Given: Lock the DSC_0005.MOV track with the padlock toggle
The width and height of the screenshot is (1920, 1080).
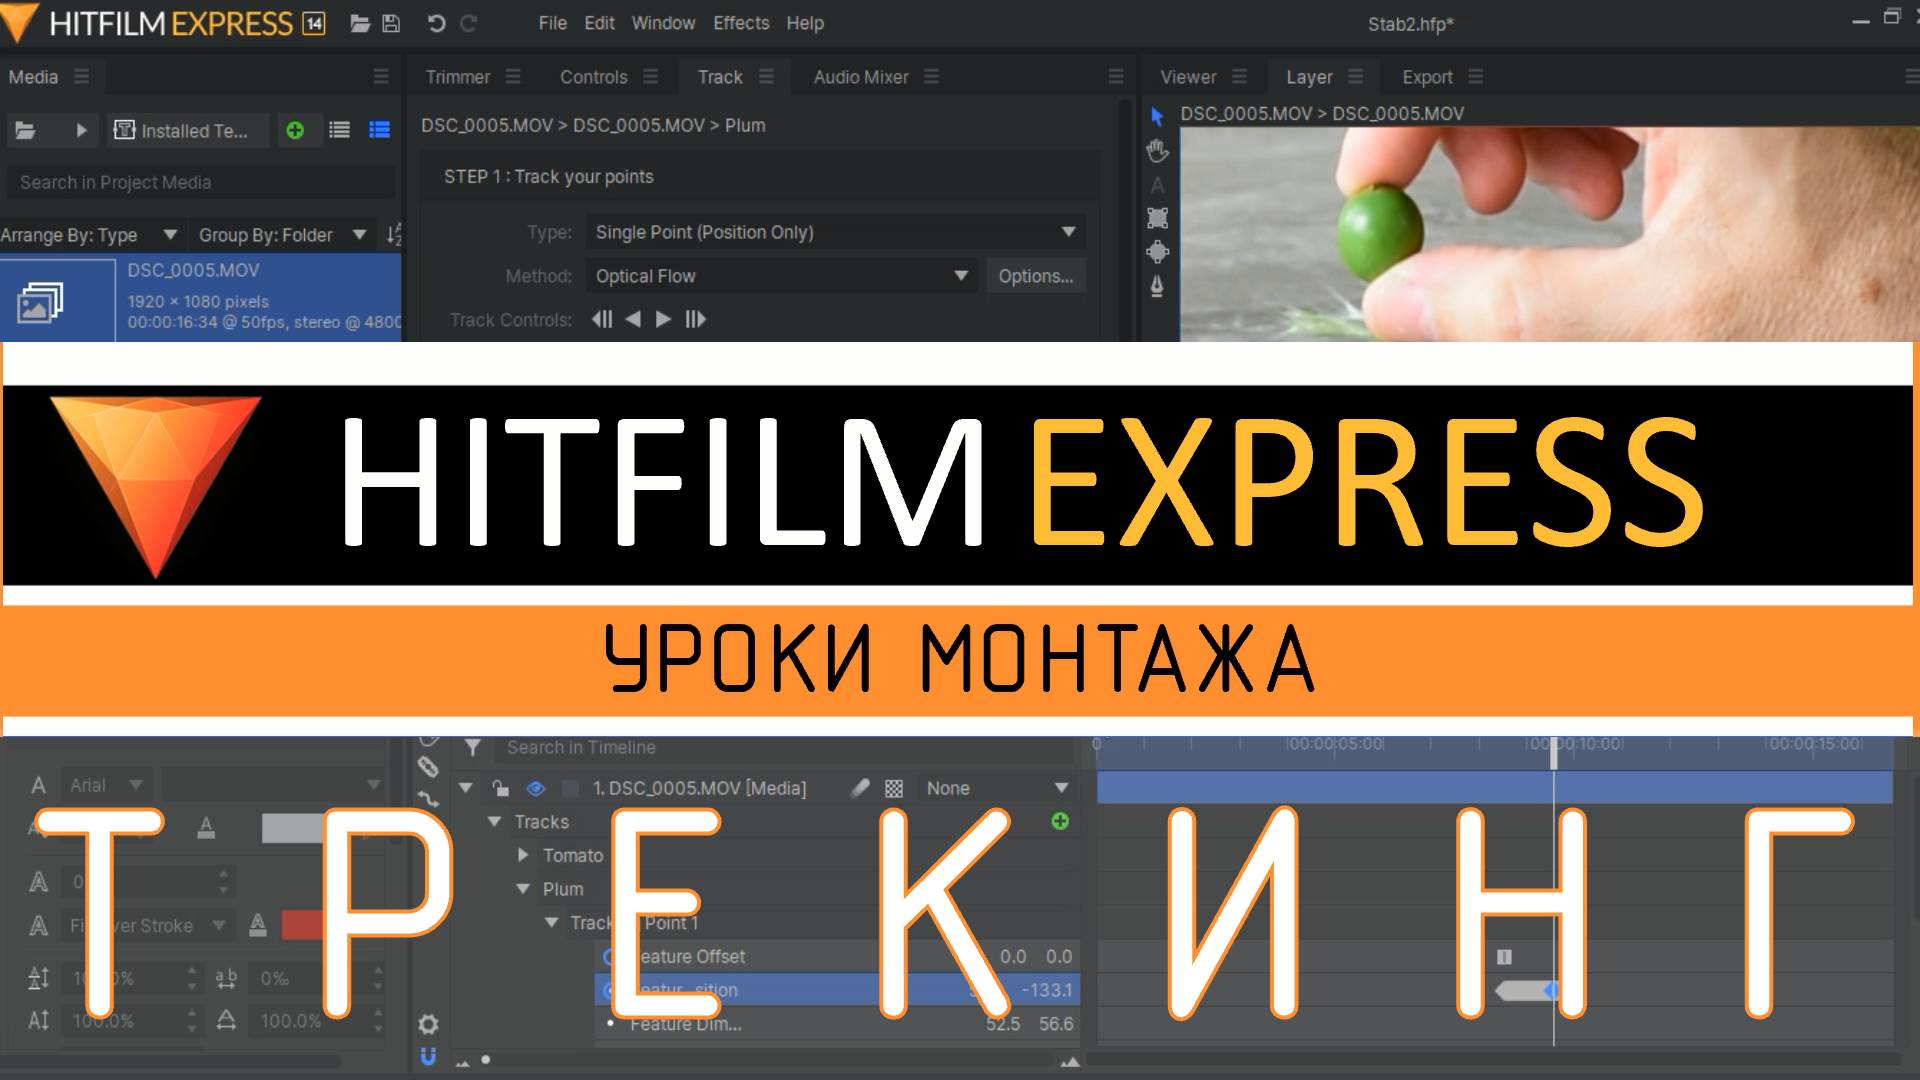Looking at the screenshot, I should (x=502, y=788).
